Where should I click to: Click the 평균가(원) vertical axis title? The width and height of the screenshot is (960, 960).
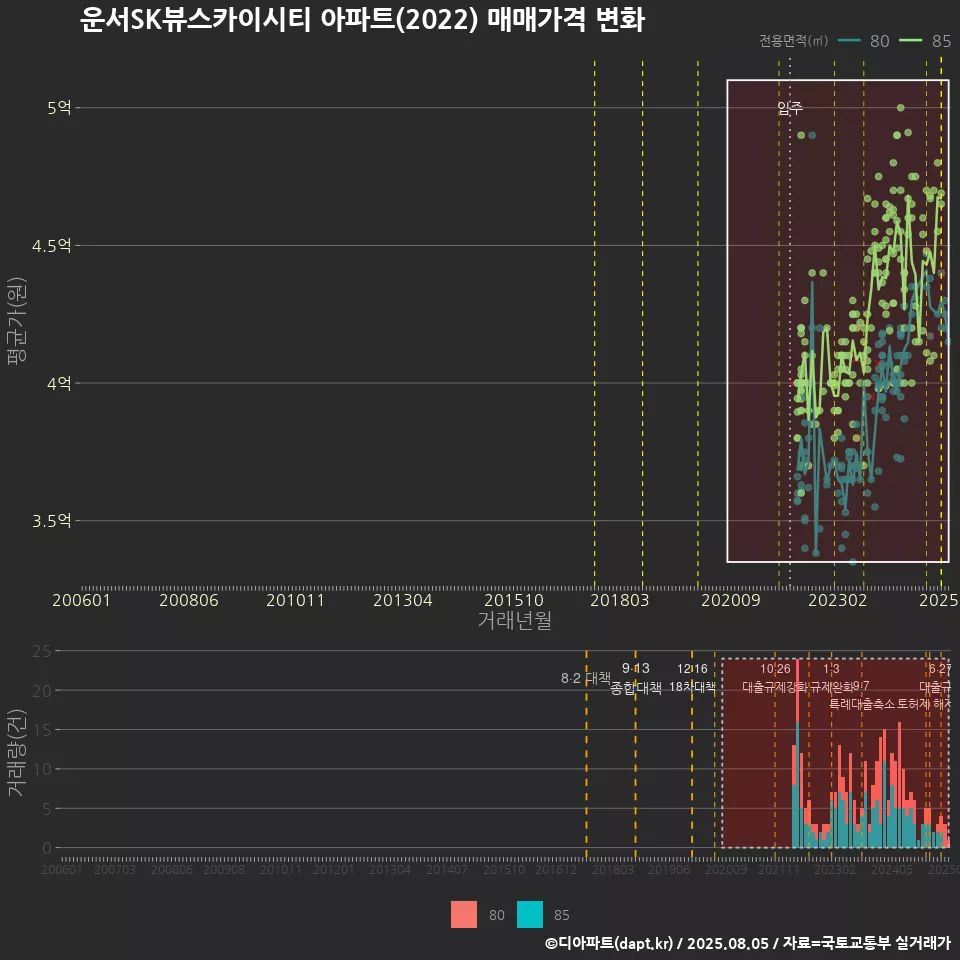pyautogui.click(x=16, y=321)
